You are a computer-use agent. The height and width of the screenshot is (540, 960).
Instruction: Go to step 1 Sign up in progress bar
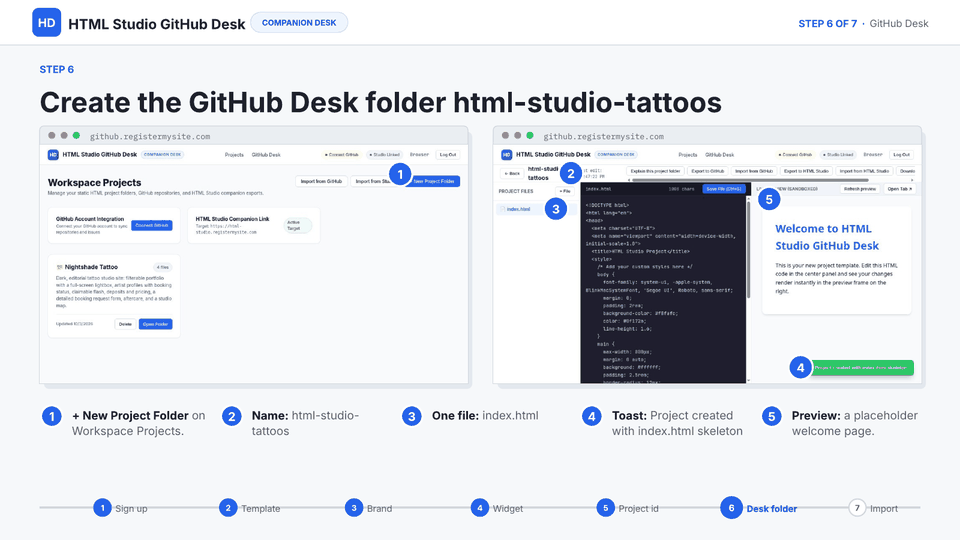point(121,508)
